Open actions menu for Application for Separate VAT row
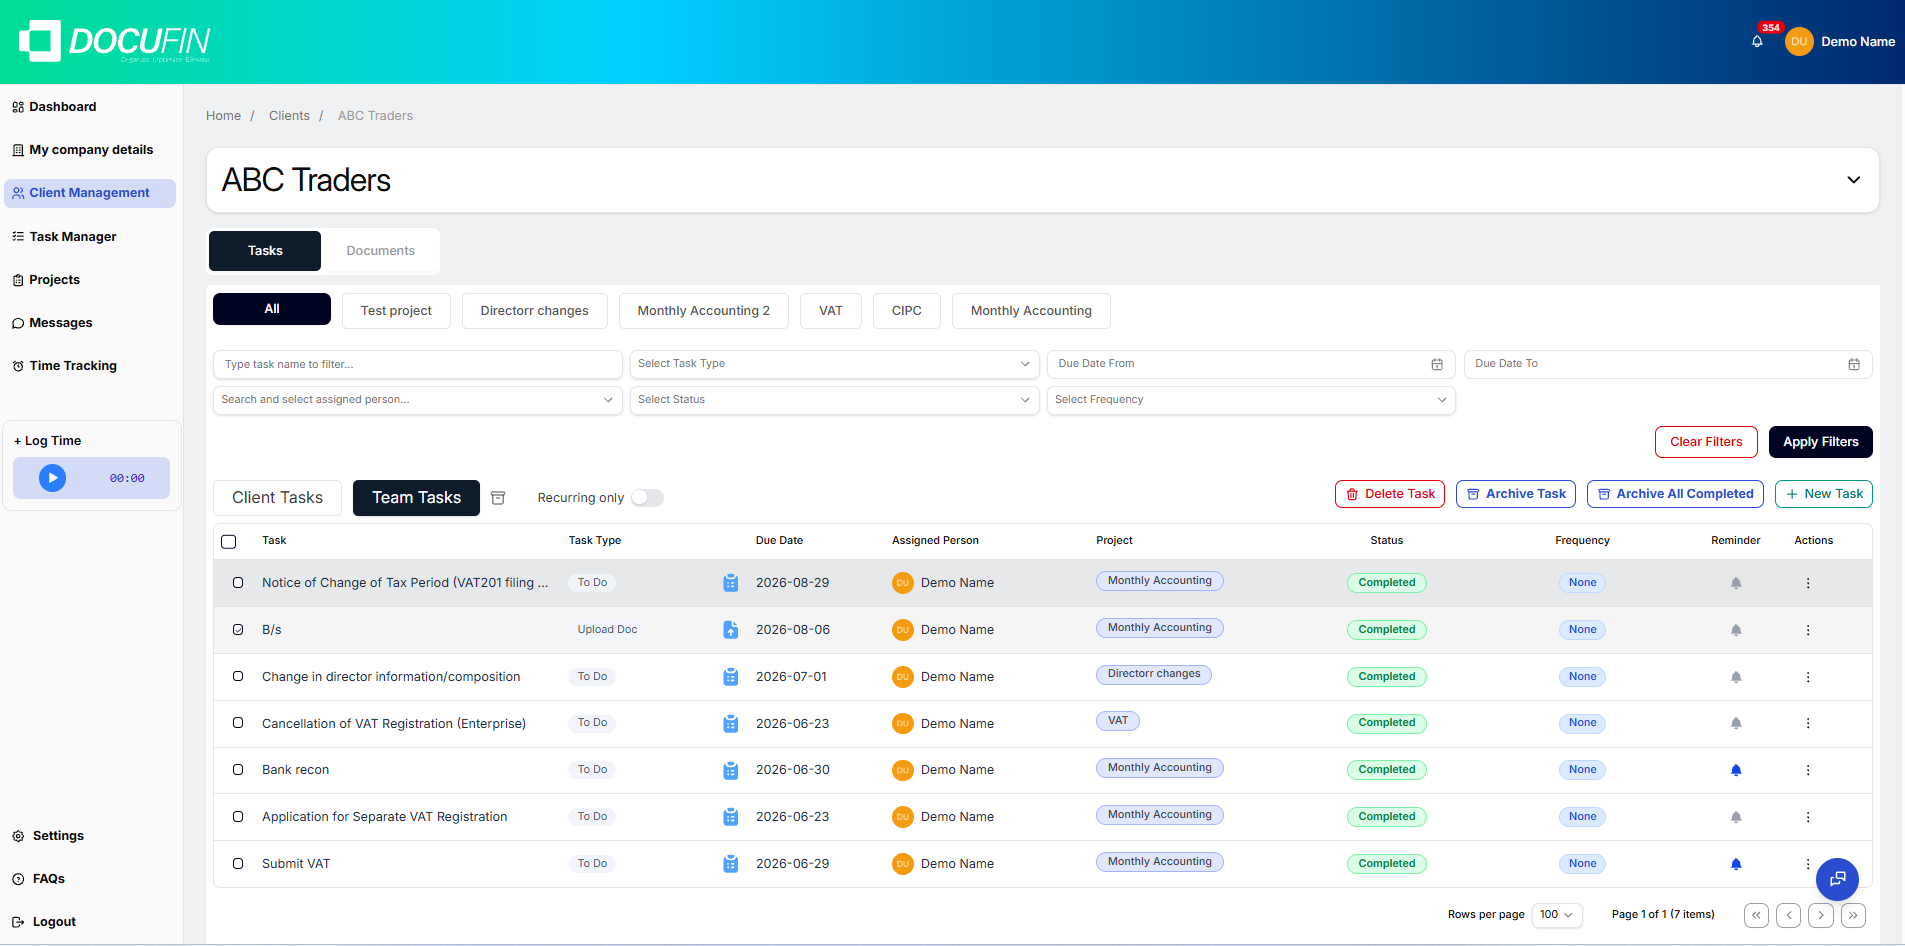This screenshot has width=1905, height=946. point(1808,817)
